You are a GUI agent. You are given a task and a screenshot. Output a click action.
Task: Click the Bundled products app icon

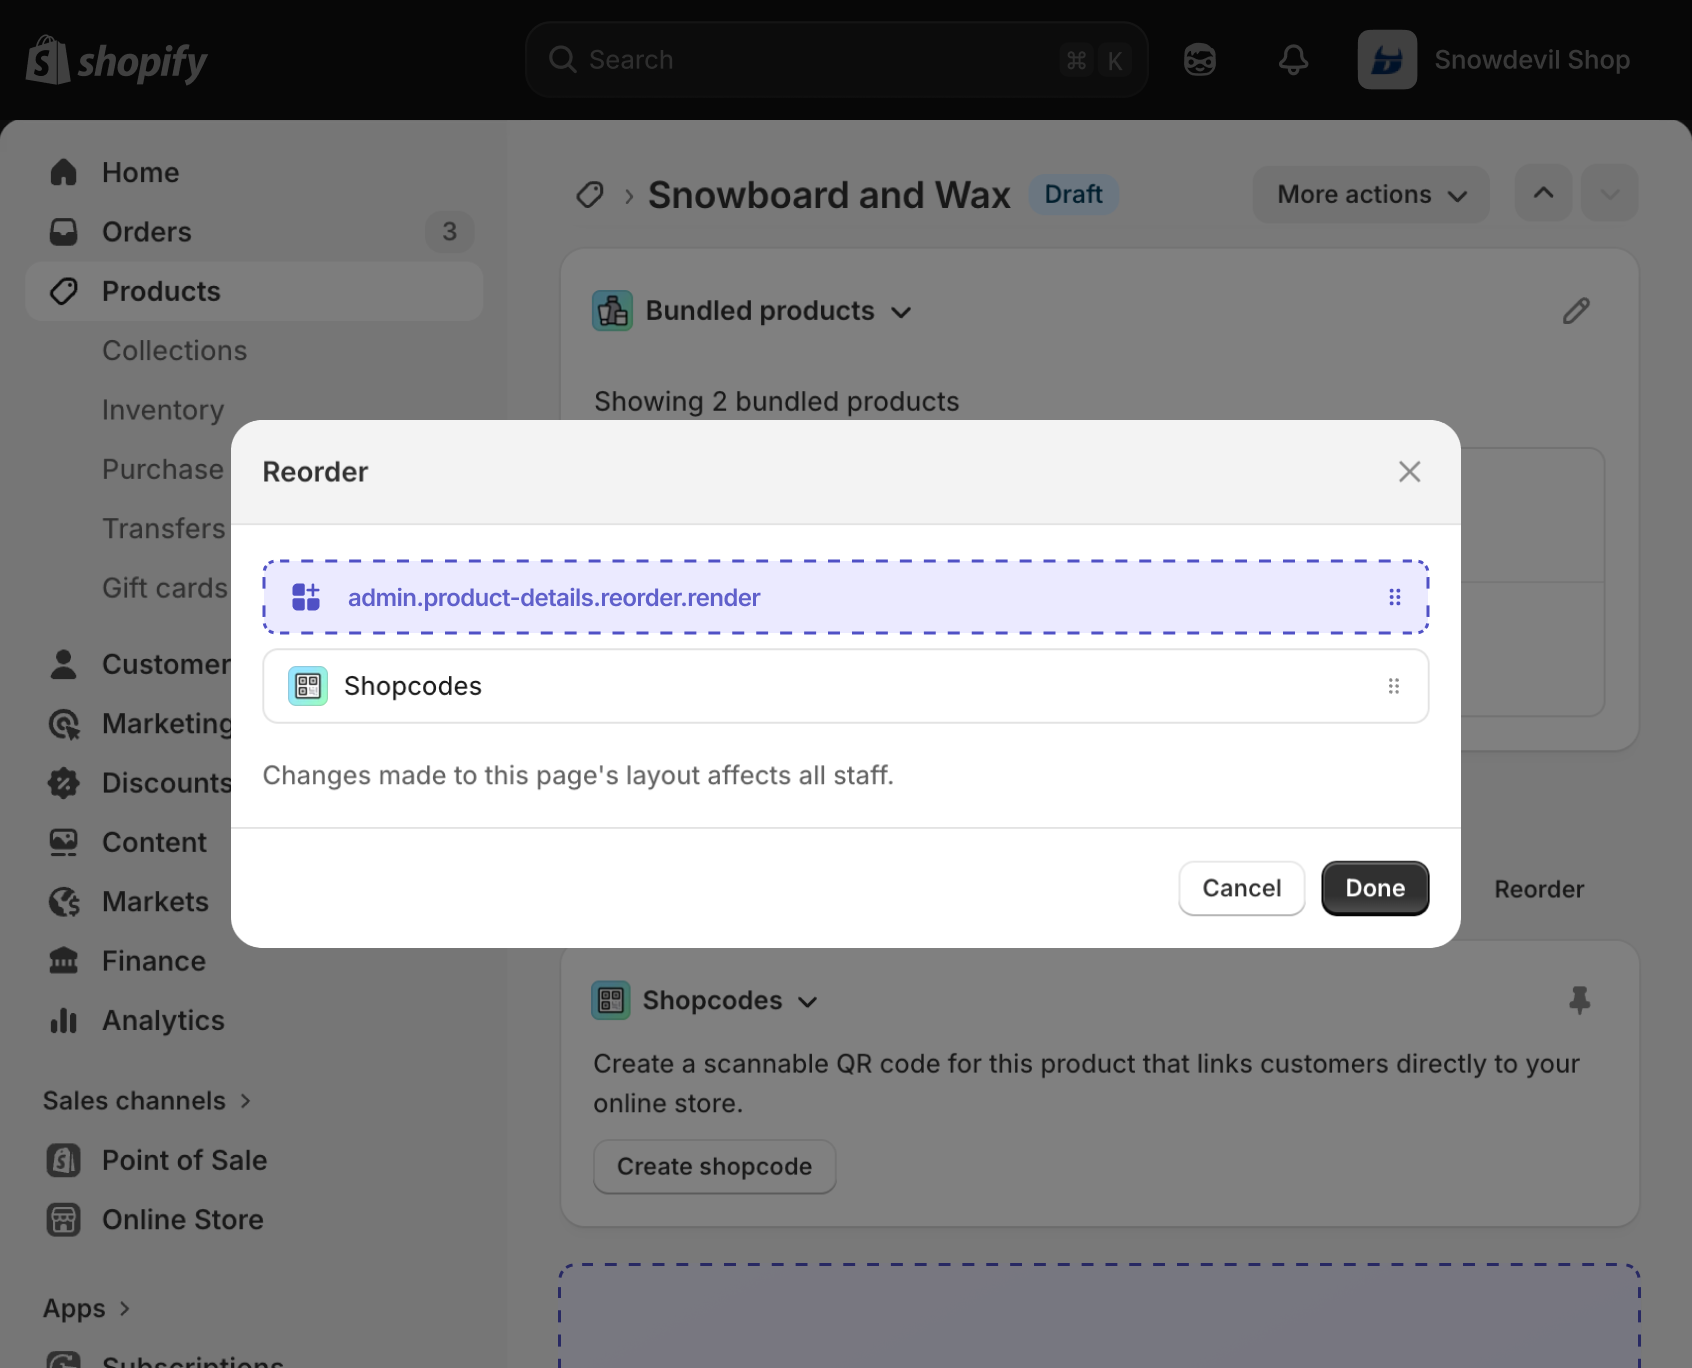coord(612,311)
